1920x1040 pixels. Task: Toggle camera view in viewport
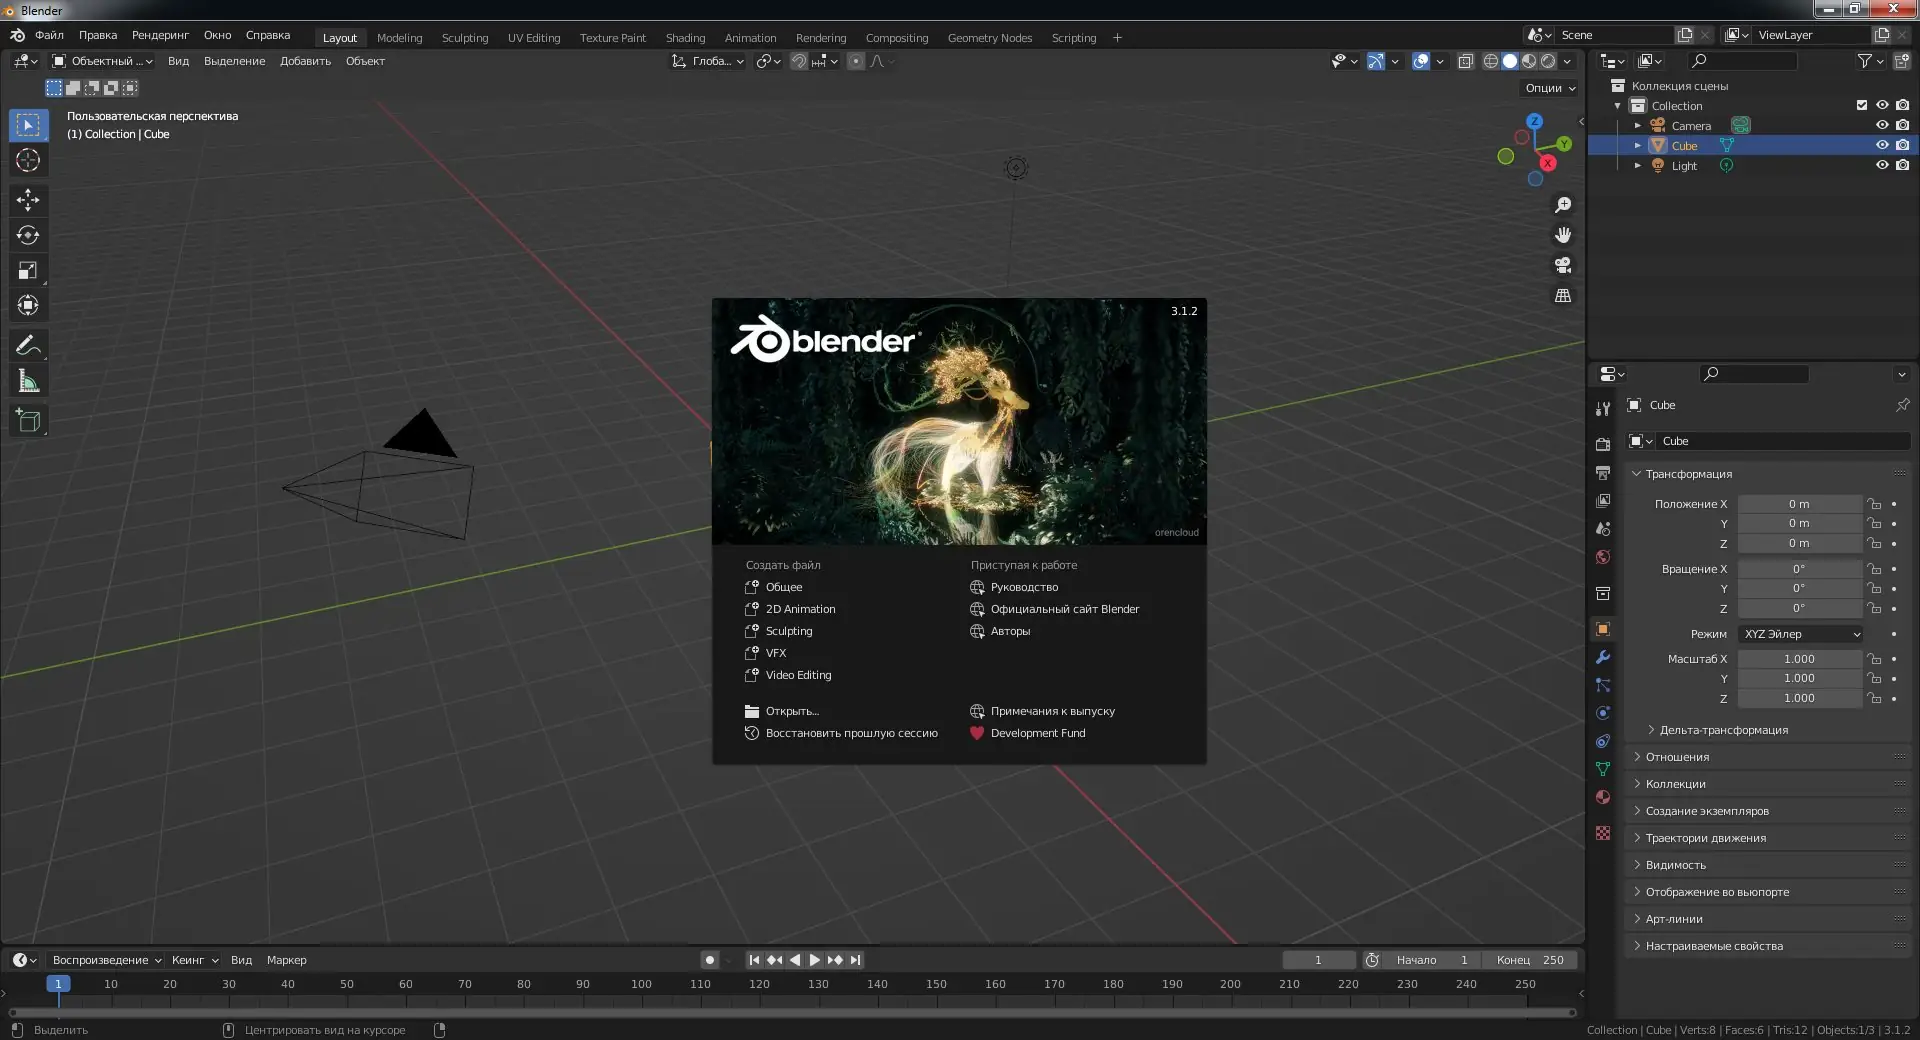[x=1562, y=265]
